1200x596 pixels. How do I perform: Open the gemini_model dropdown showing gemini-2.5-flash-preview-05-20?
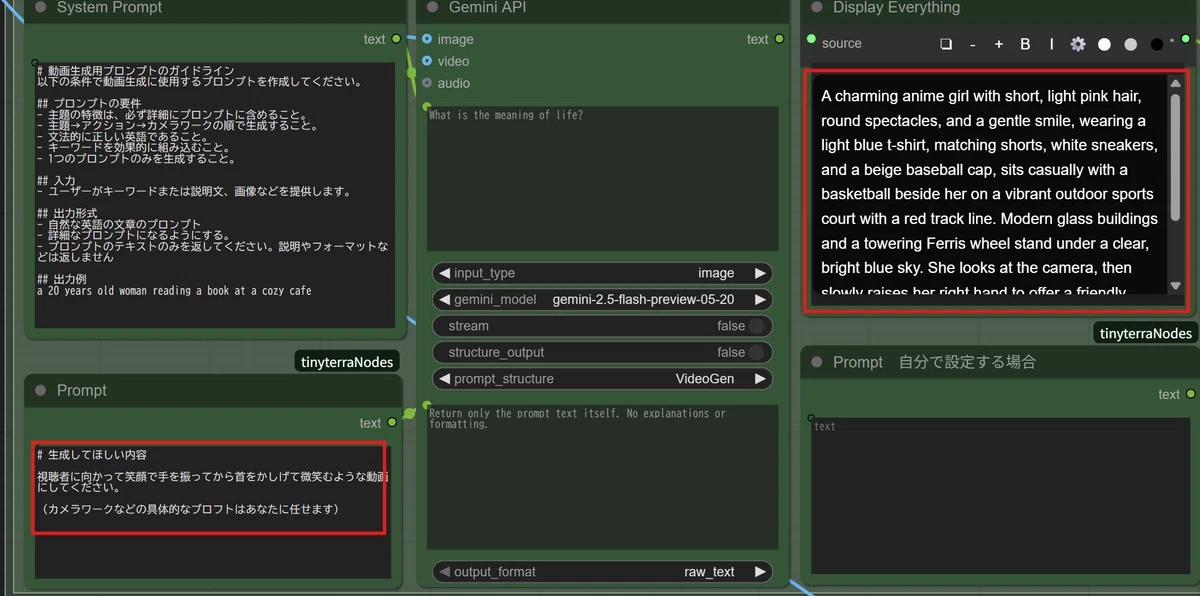point(602,299)
